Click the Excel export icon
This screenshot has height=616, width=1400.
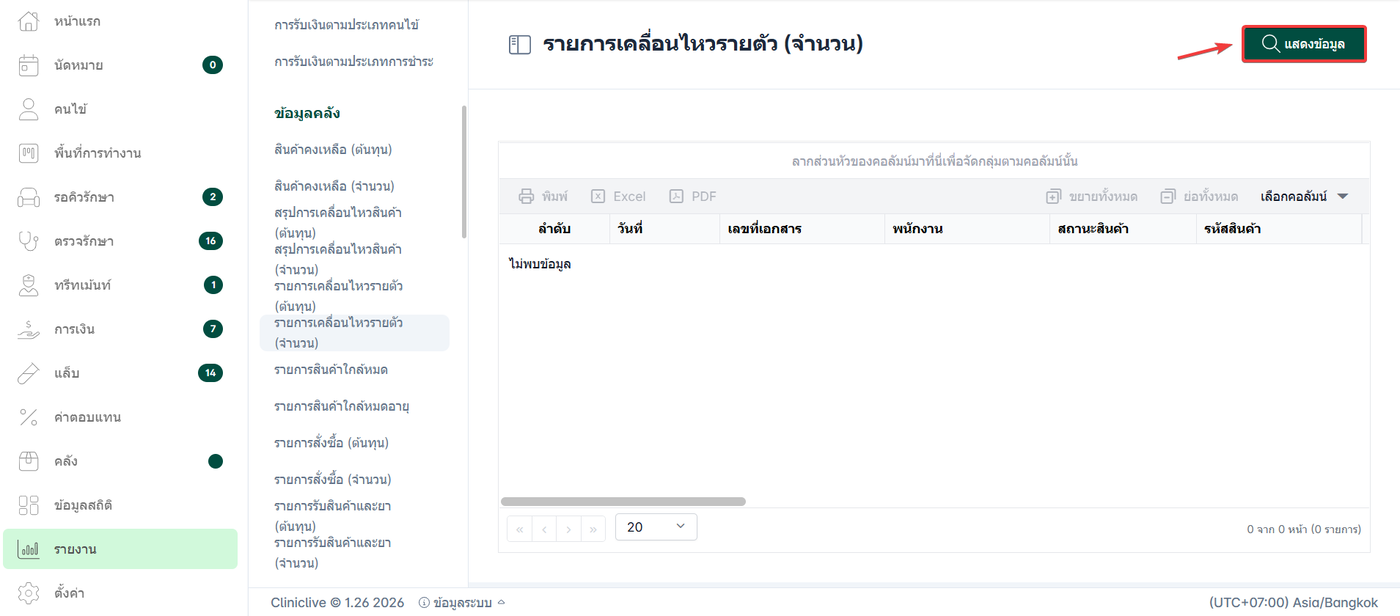[598, 196]
